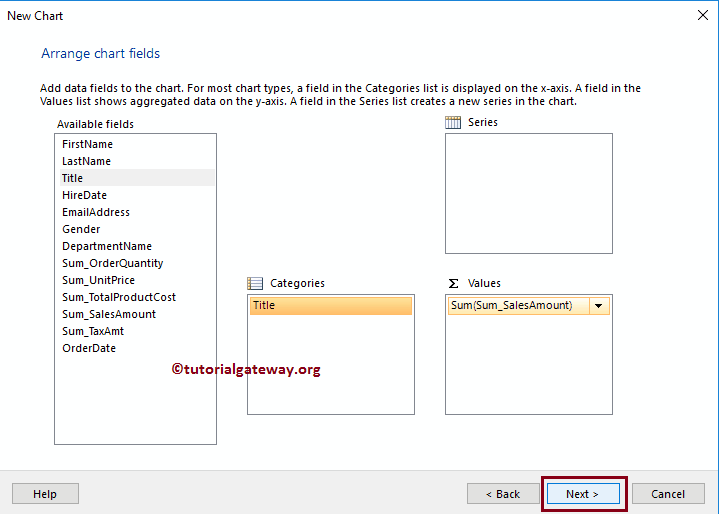
Task: Click the Series table icon
Action: pyautogui.click(x=453, y=123)
